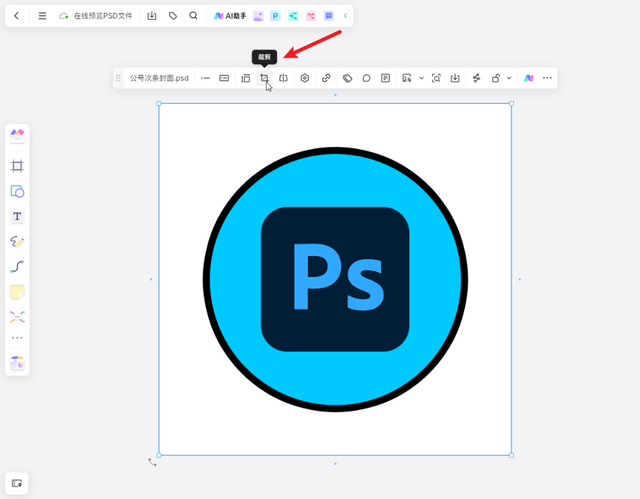Open the toolbox icon in the left sidebar
The image size is (640, 499).
[17, 363]
